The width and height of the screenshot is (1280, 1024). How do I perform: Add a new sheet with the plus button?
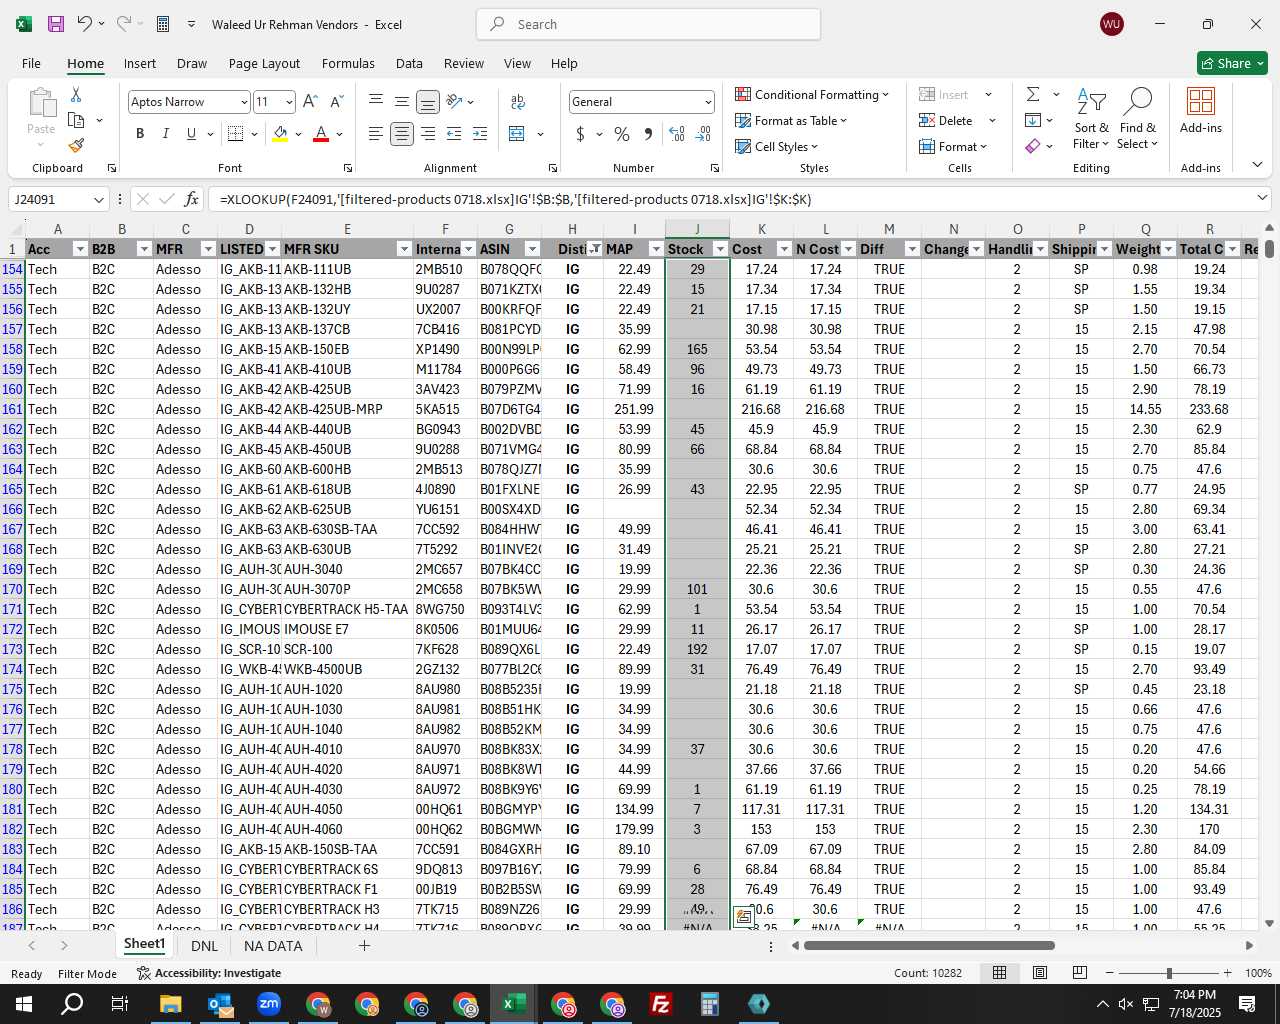364,945
